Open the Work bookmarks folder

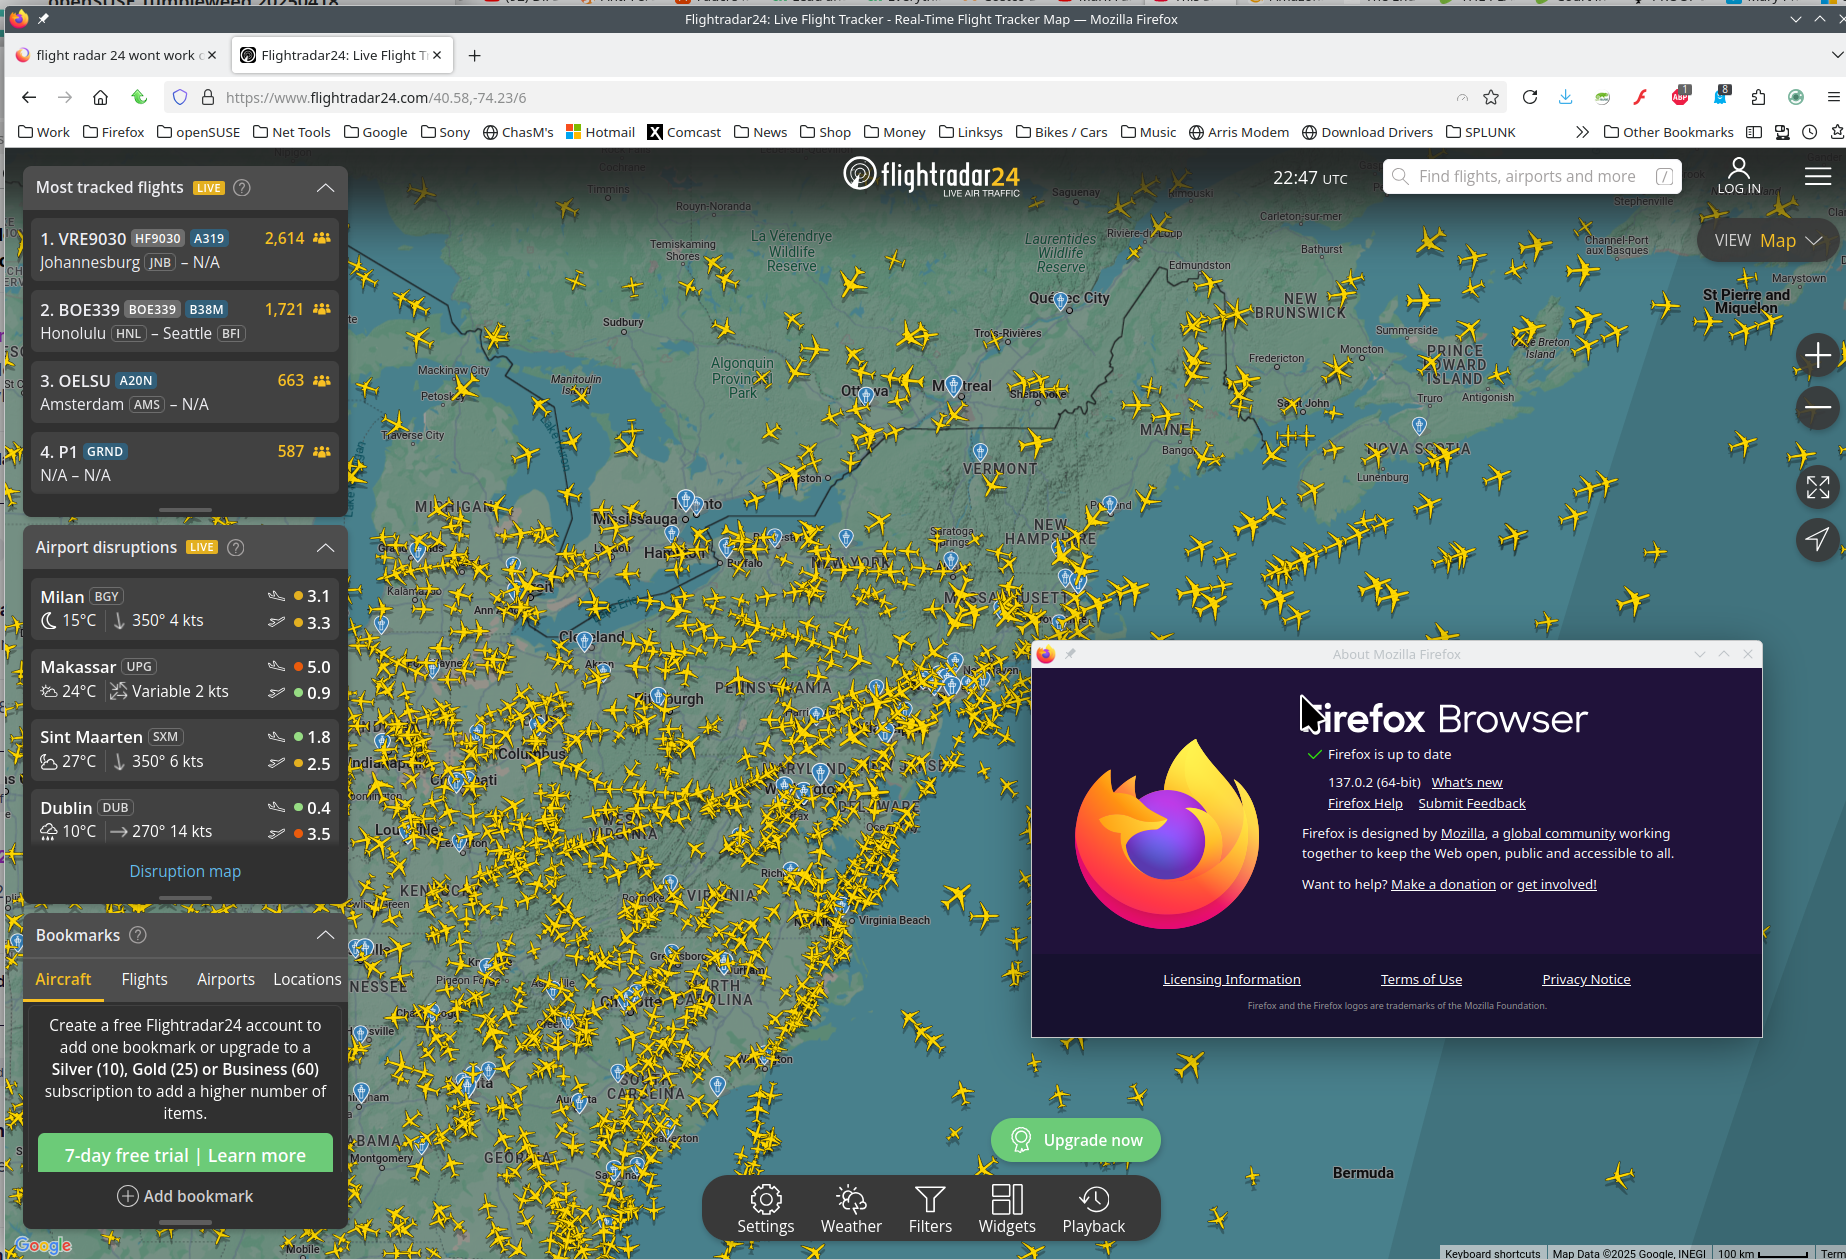pyautogui.click(x=44, y=132)
